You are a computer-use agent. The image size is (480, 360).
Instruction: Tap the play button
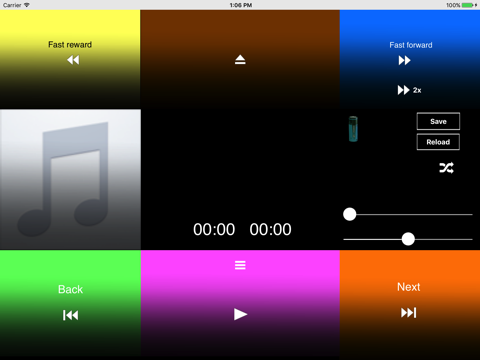pyautogui.click(x=240, y=314)
